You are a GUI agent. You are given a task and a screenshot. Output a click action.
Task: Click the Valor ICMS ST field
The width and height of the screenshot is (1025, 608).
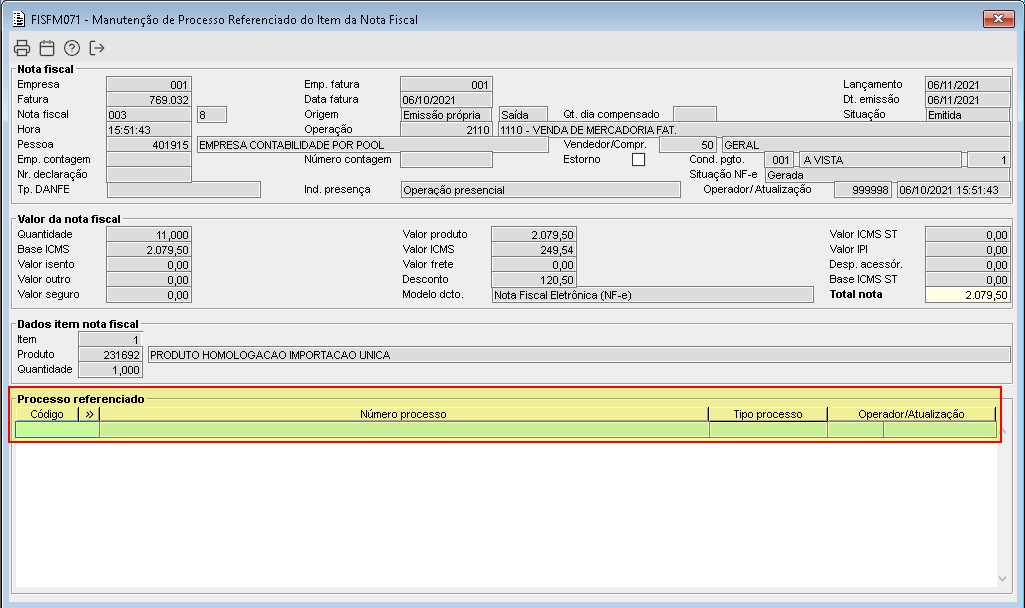(x=967, y=235)
